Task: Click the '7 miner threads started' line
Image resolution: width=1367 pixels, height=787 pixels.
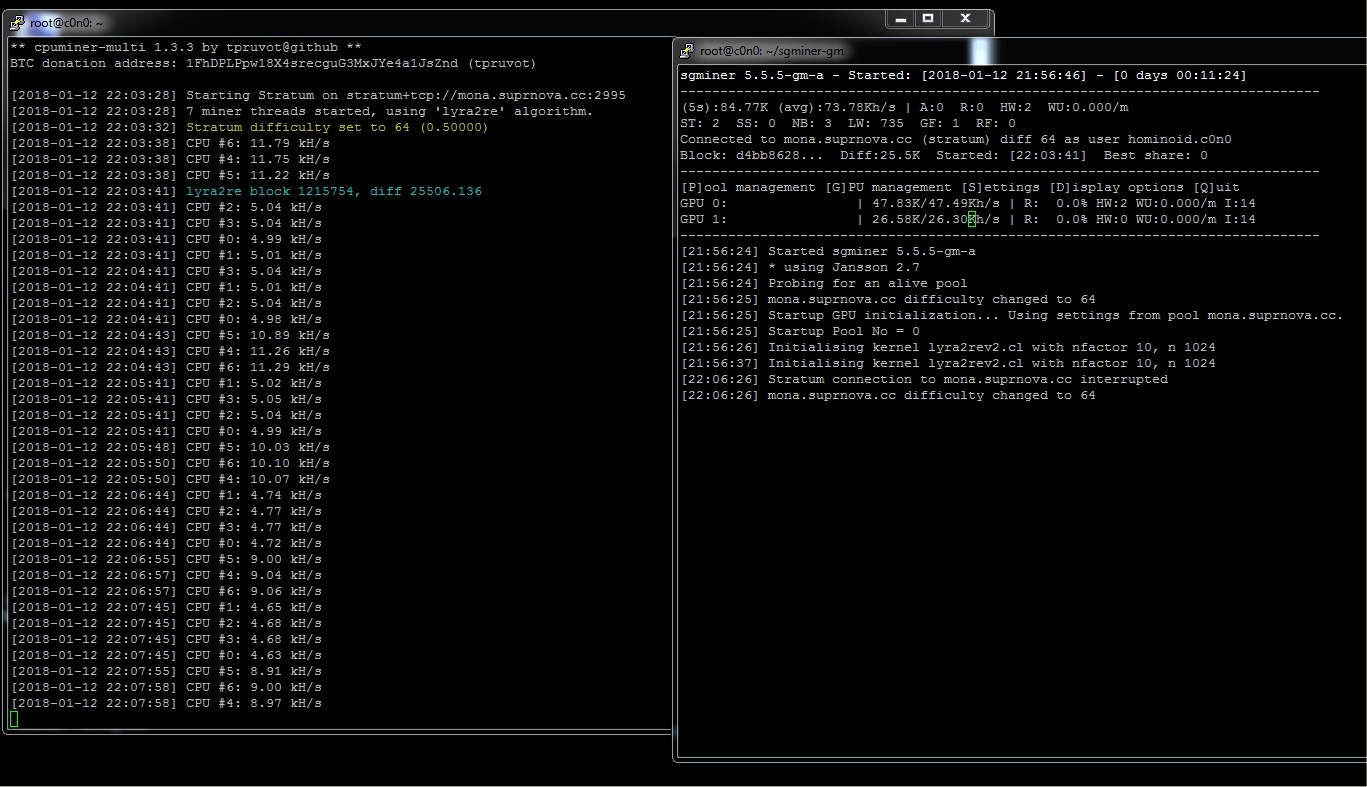Action: click(301, 111)
